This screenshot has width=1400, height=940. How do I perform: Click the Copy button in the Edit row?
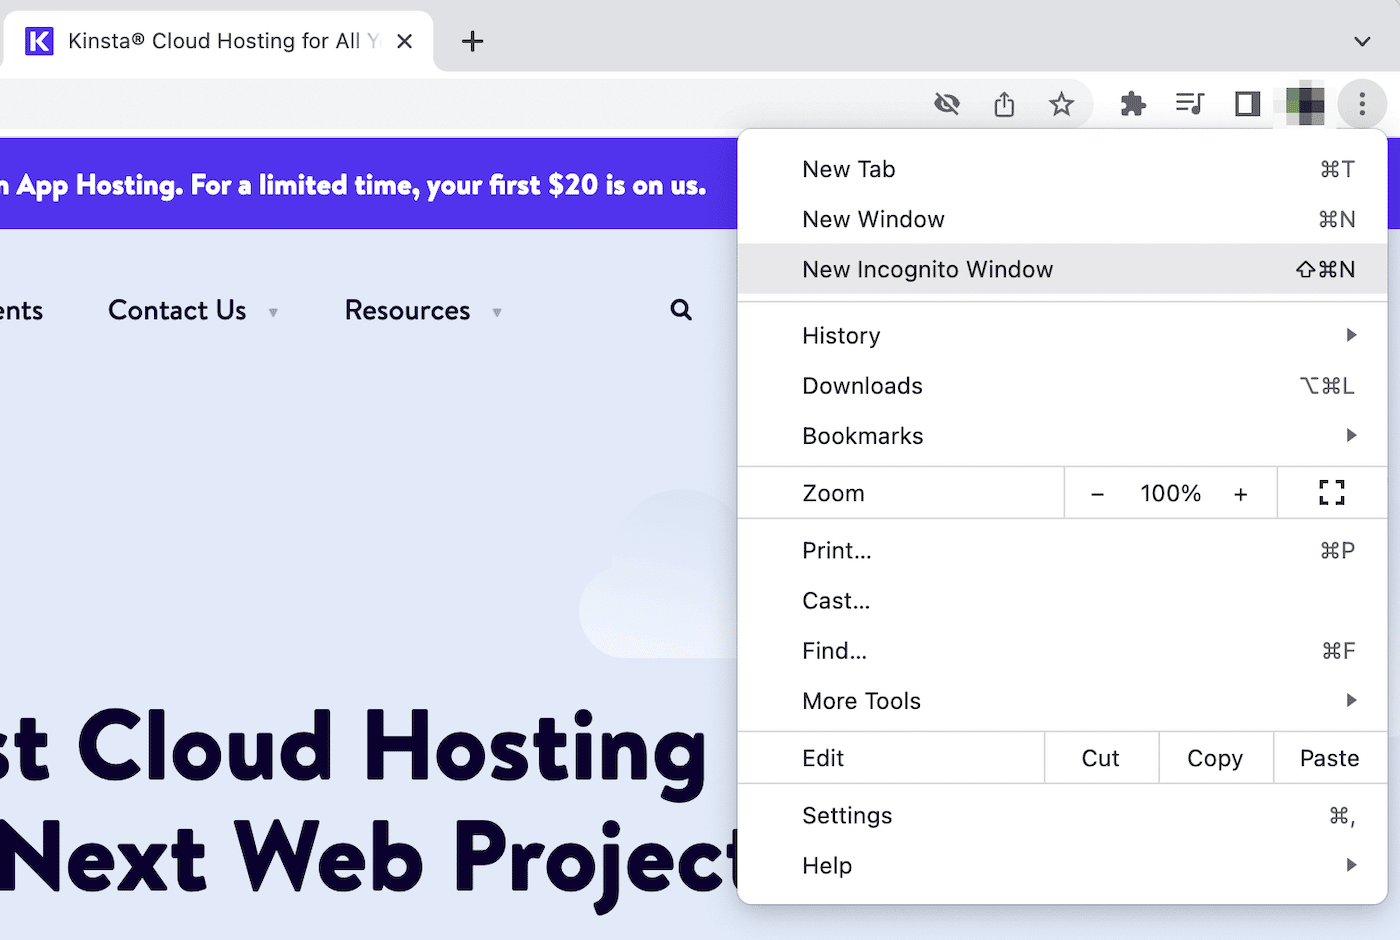[1215, 757]
